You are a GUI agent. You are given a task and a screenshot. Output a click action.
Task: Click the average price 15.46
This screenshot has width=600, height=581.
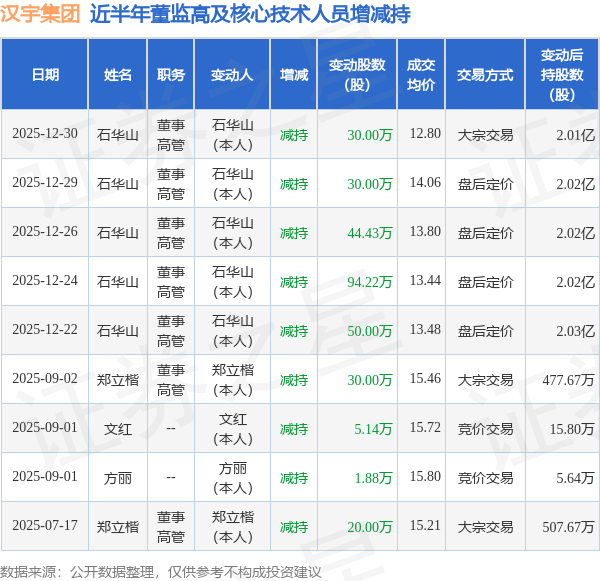click(x=425, y=379)
